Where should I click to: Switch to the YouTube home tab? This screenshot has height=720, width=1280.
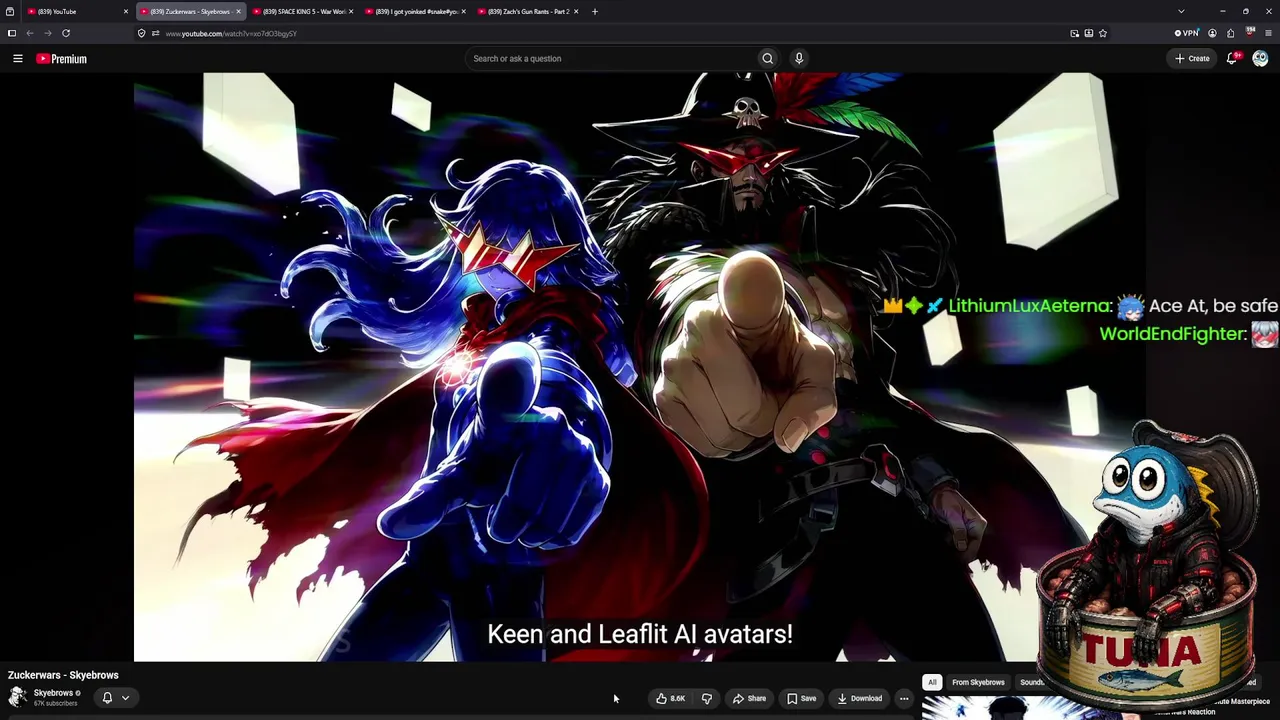pos(78,12)
